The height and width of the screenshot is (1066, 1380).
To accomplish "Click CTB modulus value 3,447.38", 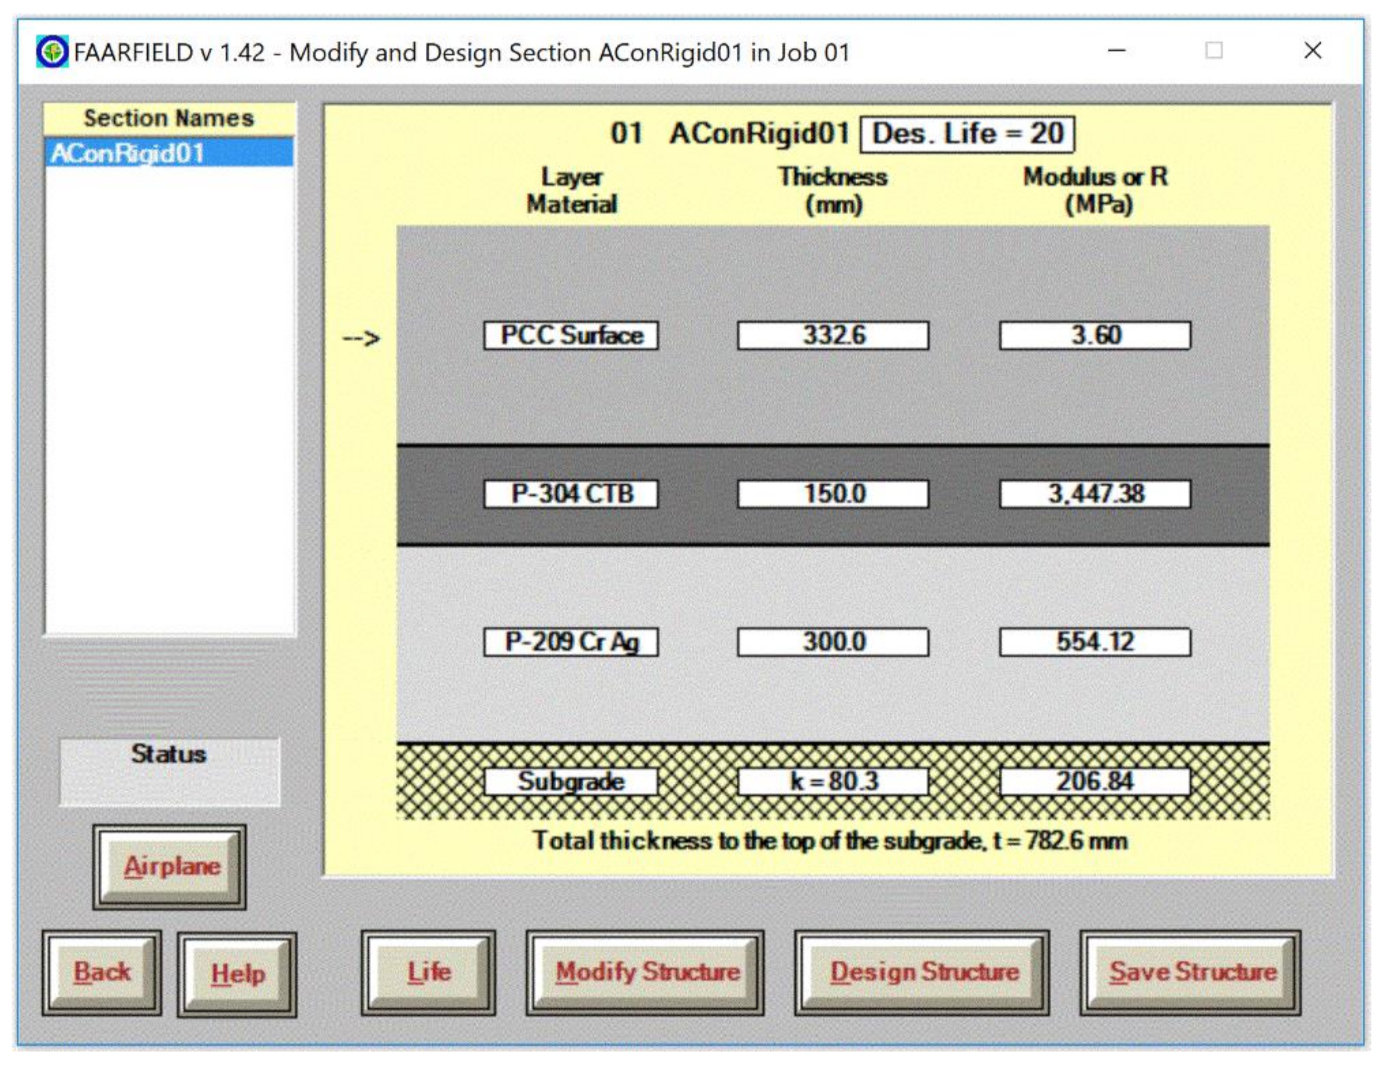I will pyautogui.click(x=1095, y=494).
